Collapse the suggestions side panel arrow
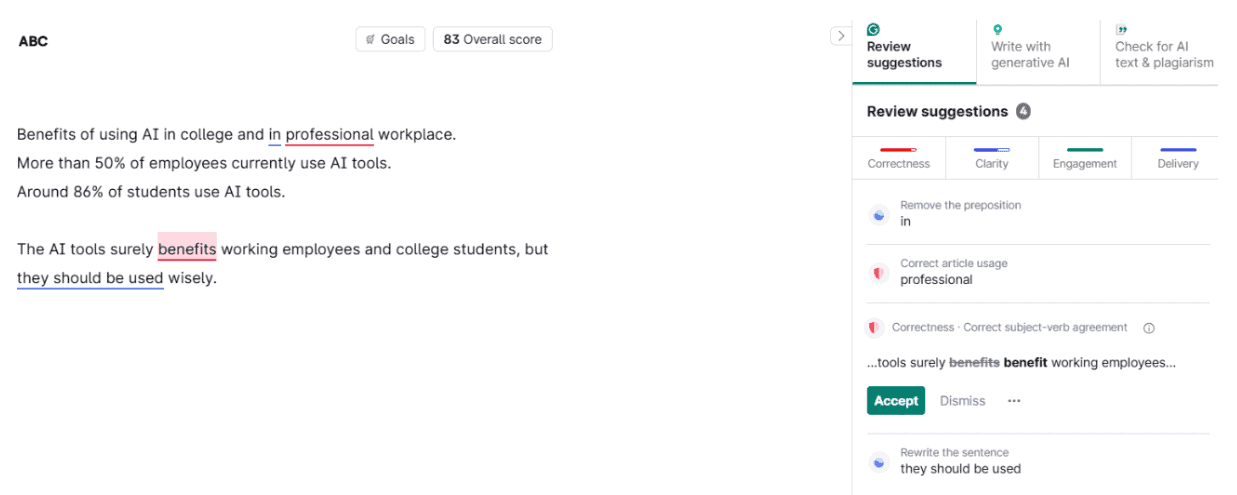The image size is (1237, 495). pos(840,36)
